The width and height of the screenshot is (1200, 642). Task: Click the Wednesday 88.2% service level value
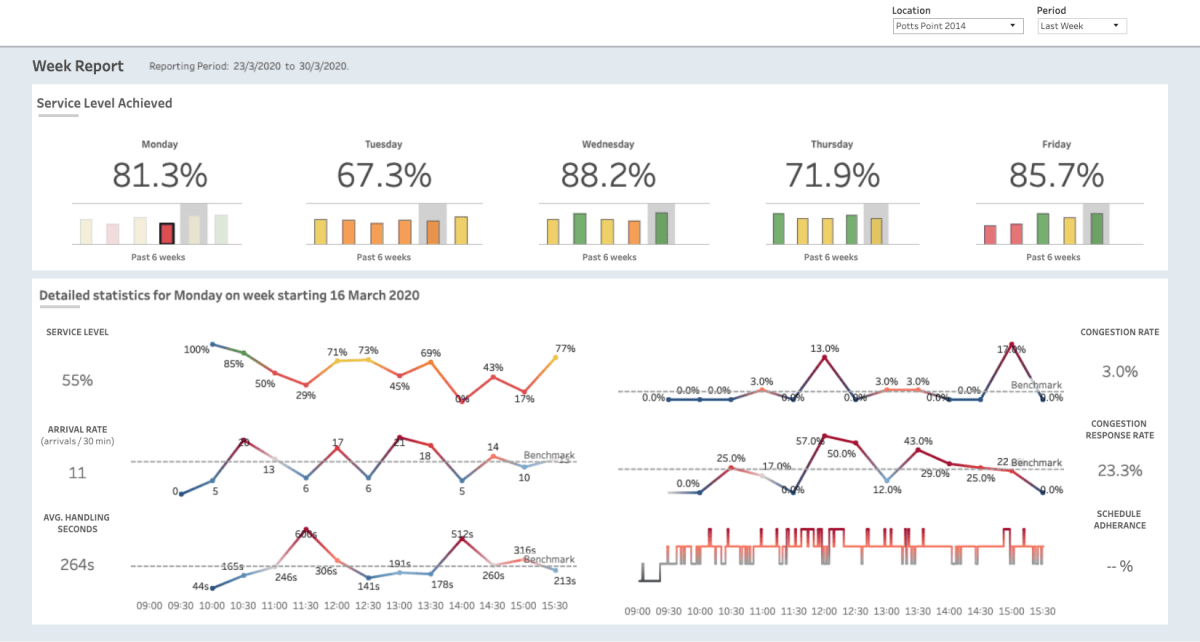pos(608,176)
